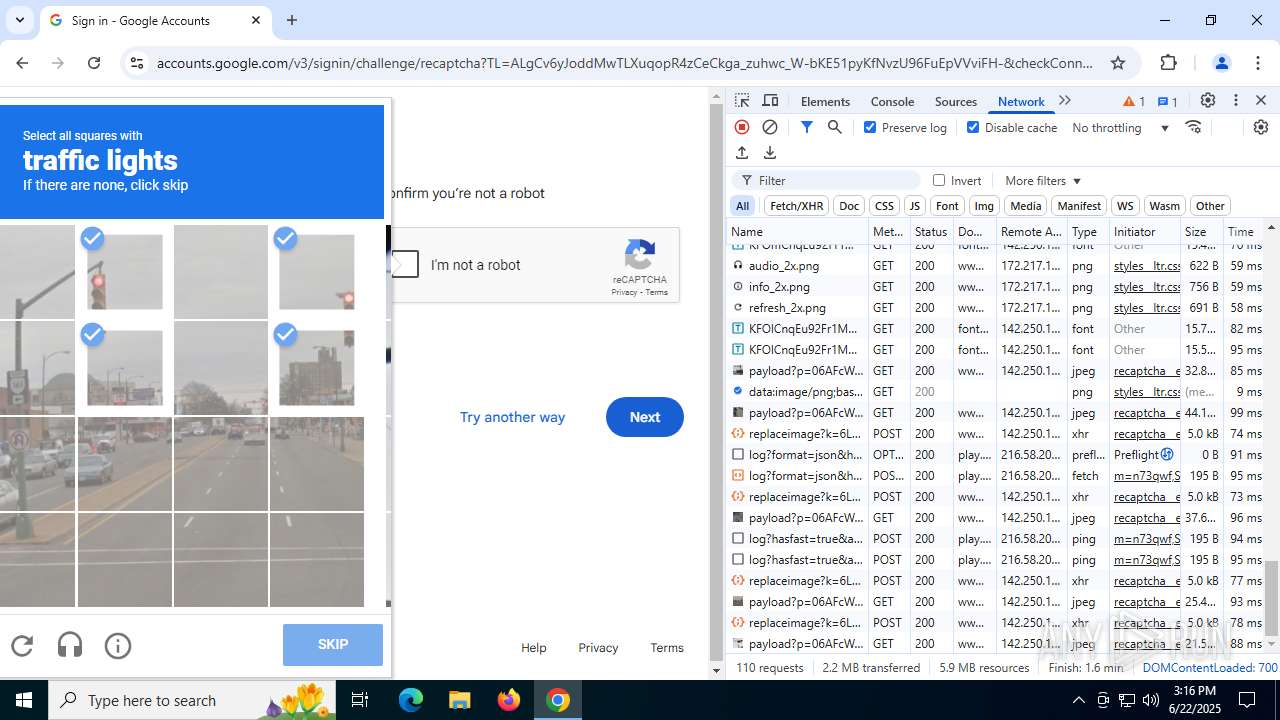Open DevTools main settings gear
The width and height of the screenshot is (1280, 720).
(1208, 101)
